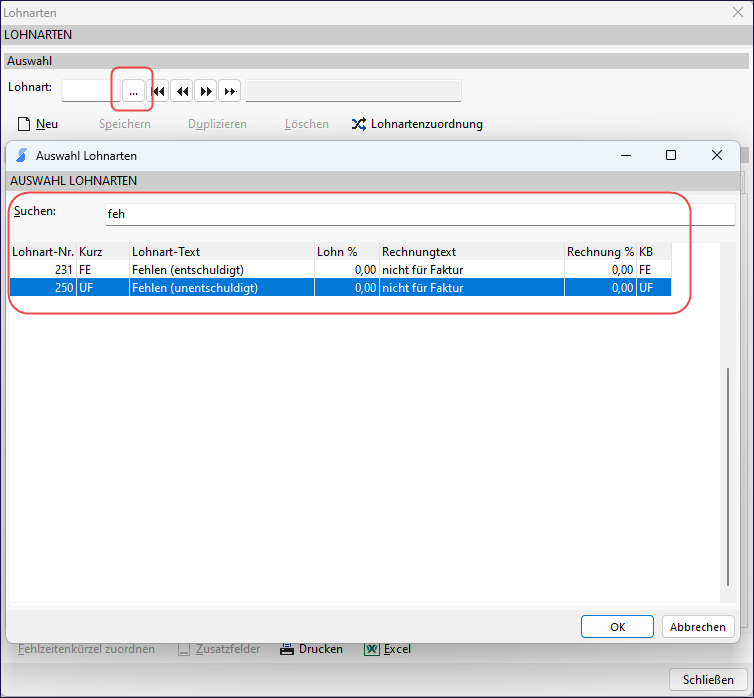Screen dimensions: 754x698
Task: Focus the Suchen search field
Action: pos(420,214)
